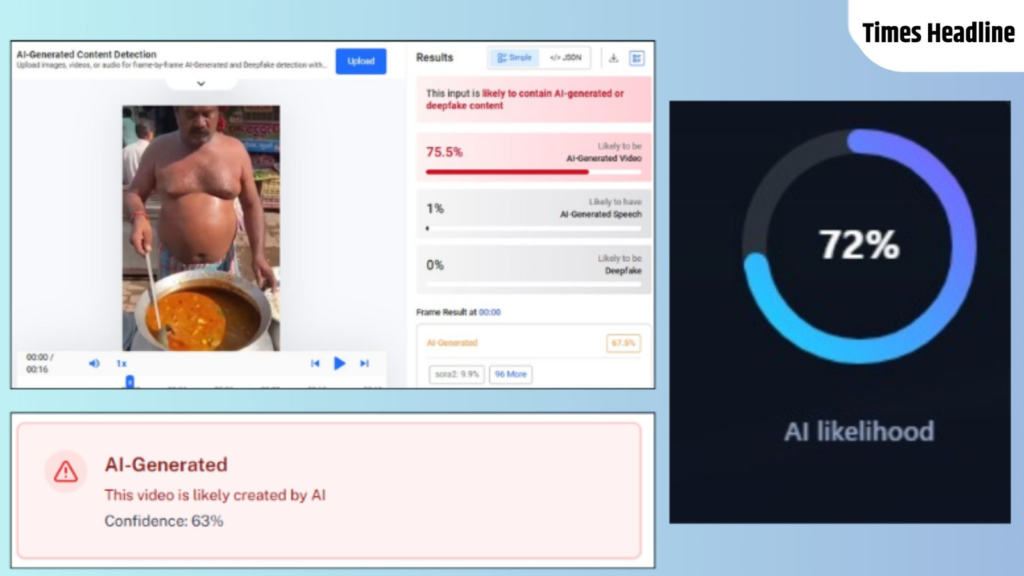Image resolution: width=1024 pixels, height=576 pixels.
Task: Click the 00:00 frame timestamp link
Action: click(x=490, y=312)
